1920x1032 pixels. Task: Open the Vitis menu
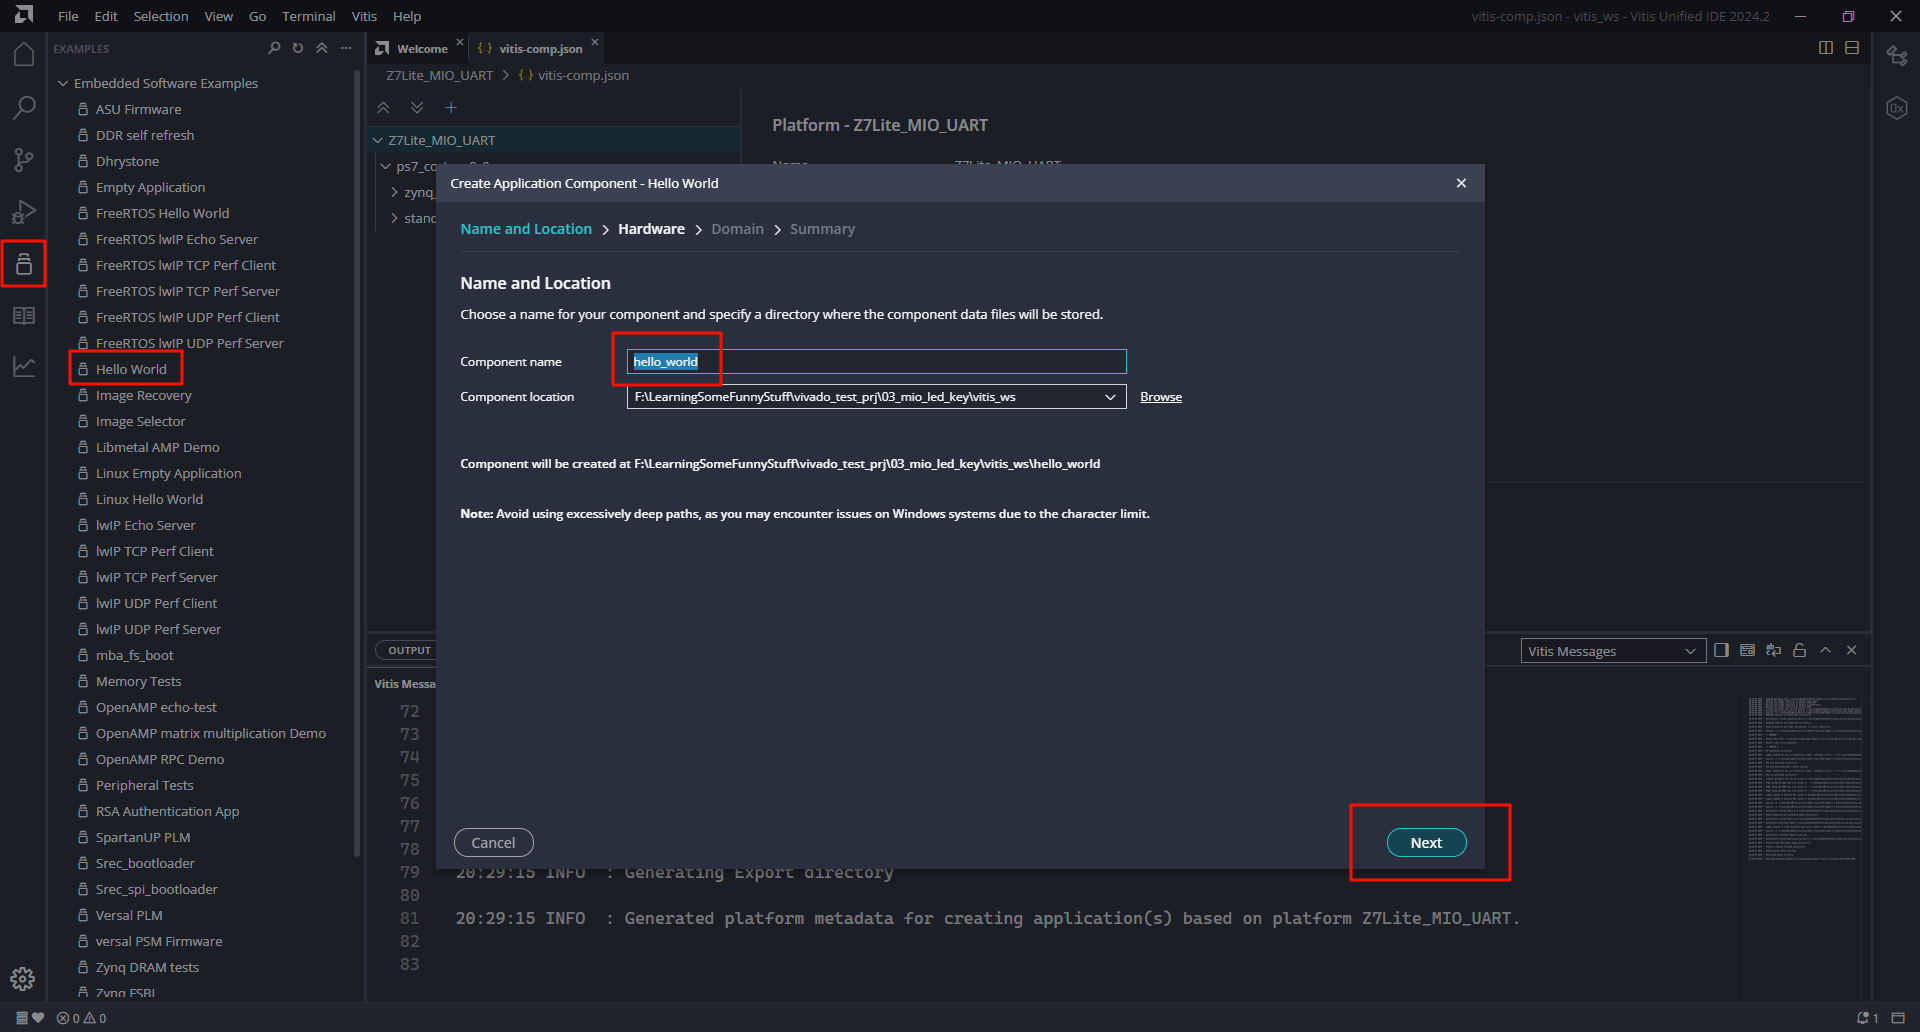pyautogui.click(x=364, y=16)
